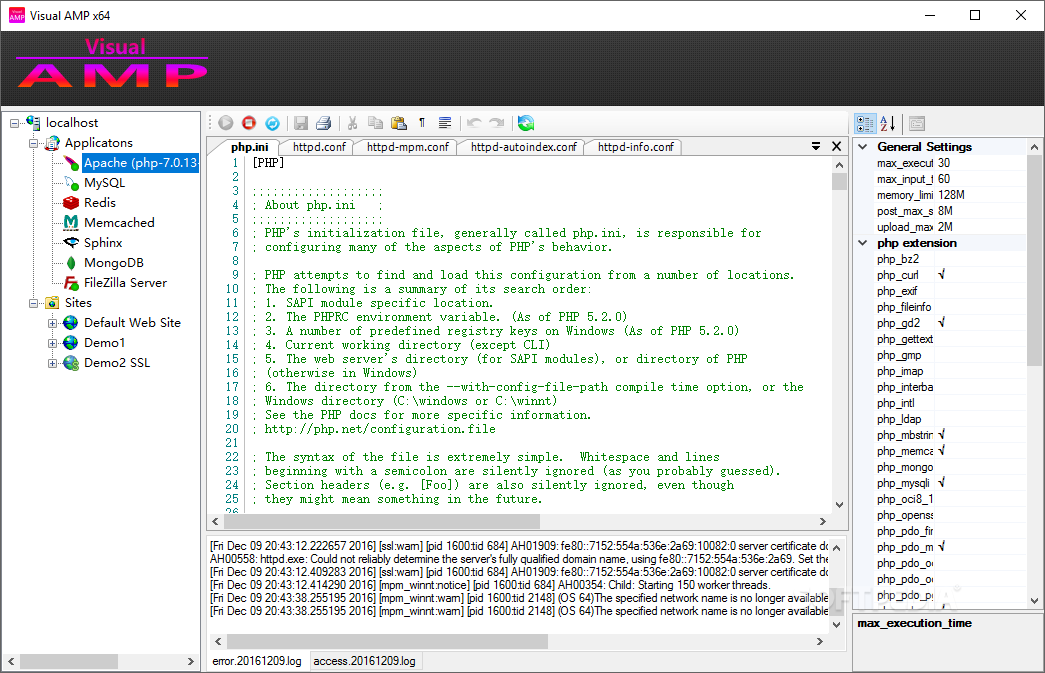Select the MongoDB tree item
This screenshot has width=1045, height=673.
pyautogui.click(x=114, y=263)
